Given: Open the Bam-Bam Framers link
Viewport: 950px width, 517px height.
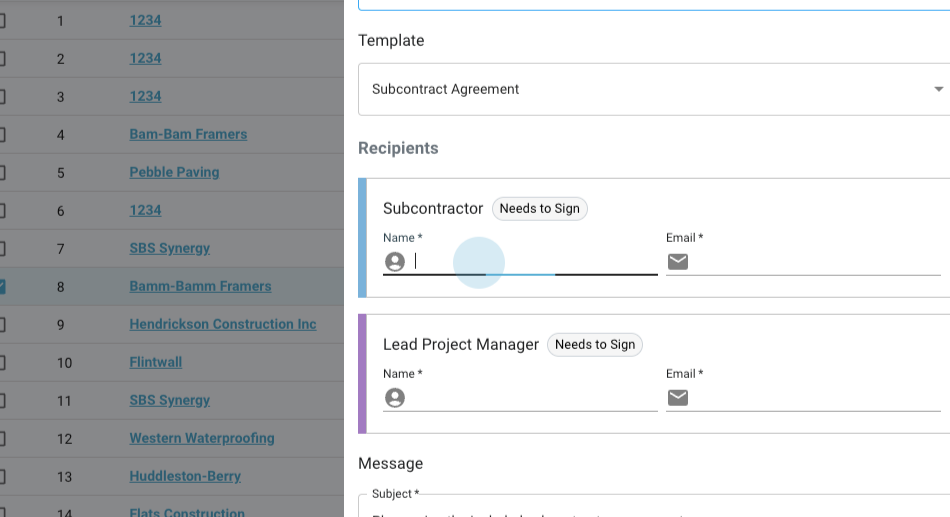Looking at the screenshot, I should click(188, 134).
